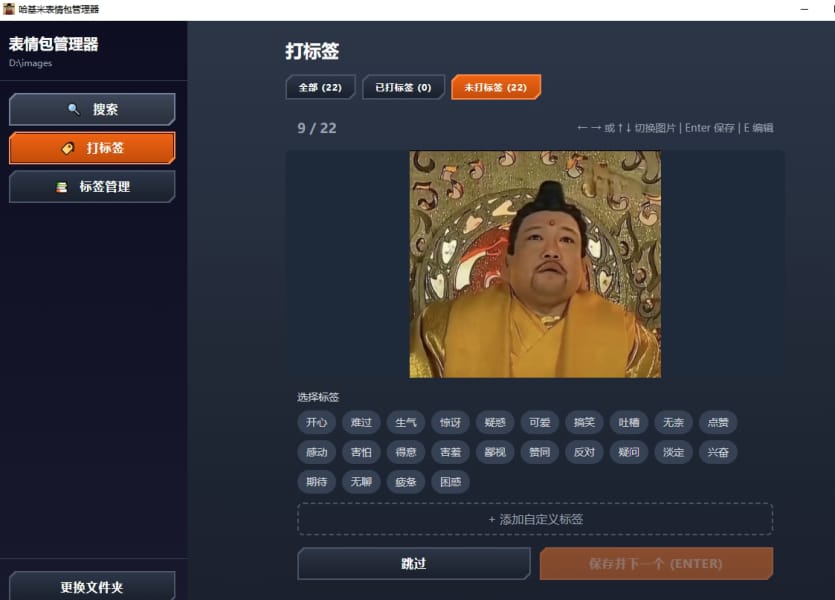835x600 pixels.
Task: Enable the 兴奋 tag chip
Action: pos(718,452)
